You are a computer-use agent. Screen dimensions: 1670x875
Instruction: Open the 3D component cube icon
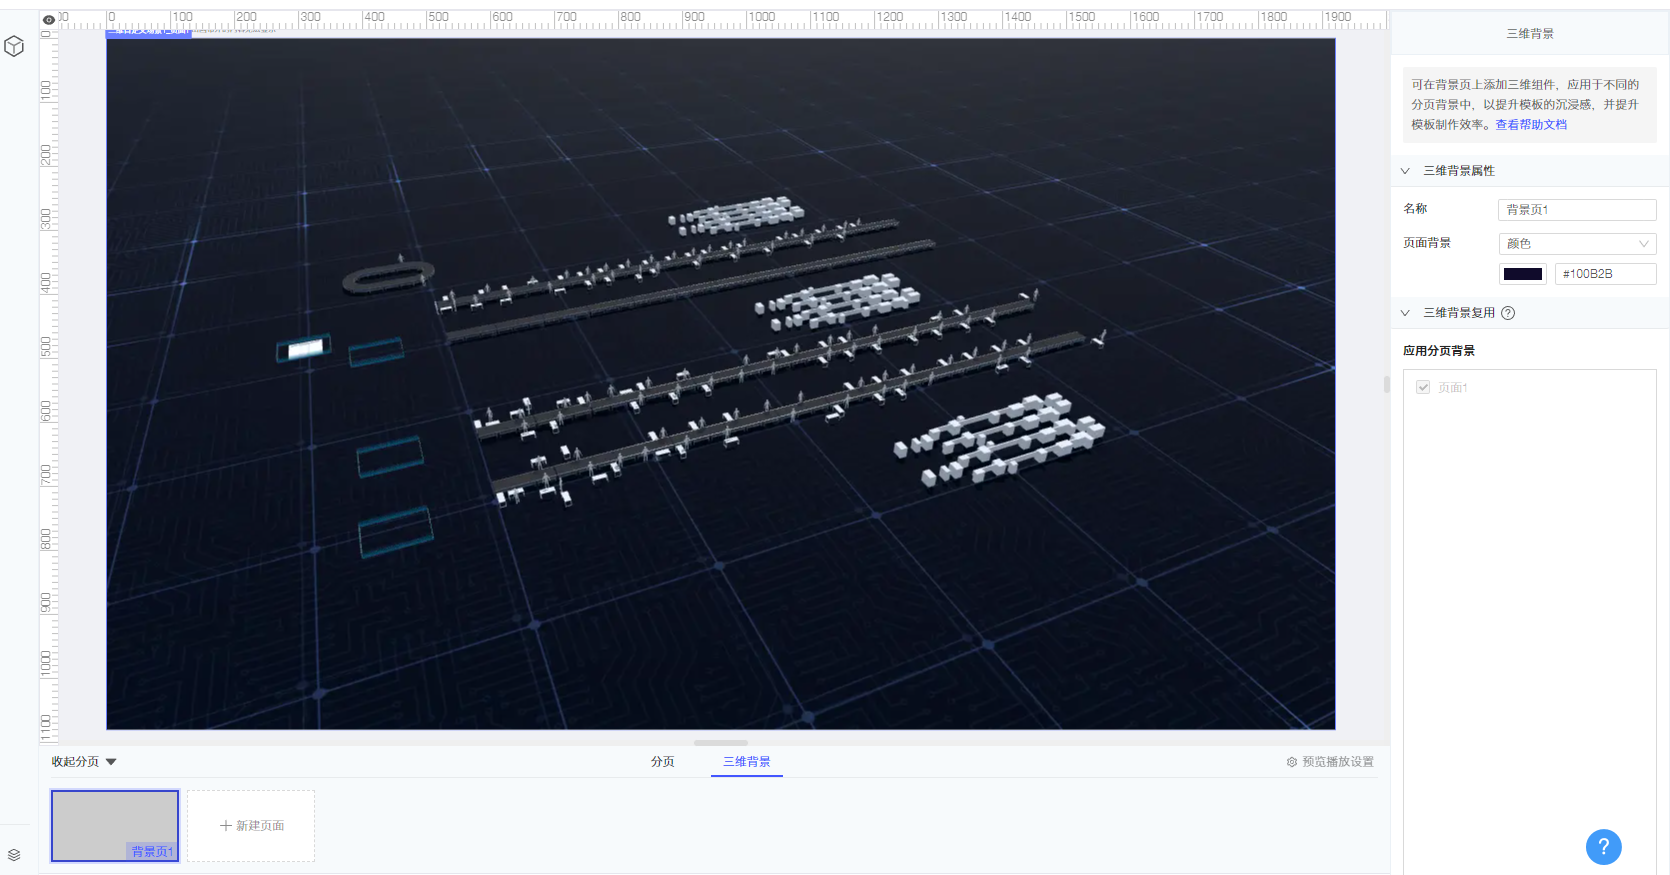tap(14, 47)
